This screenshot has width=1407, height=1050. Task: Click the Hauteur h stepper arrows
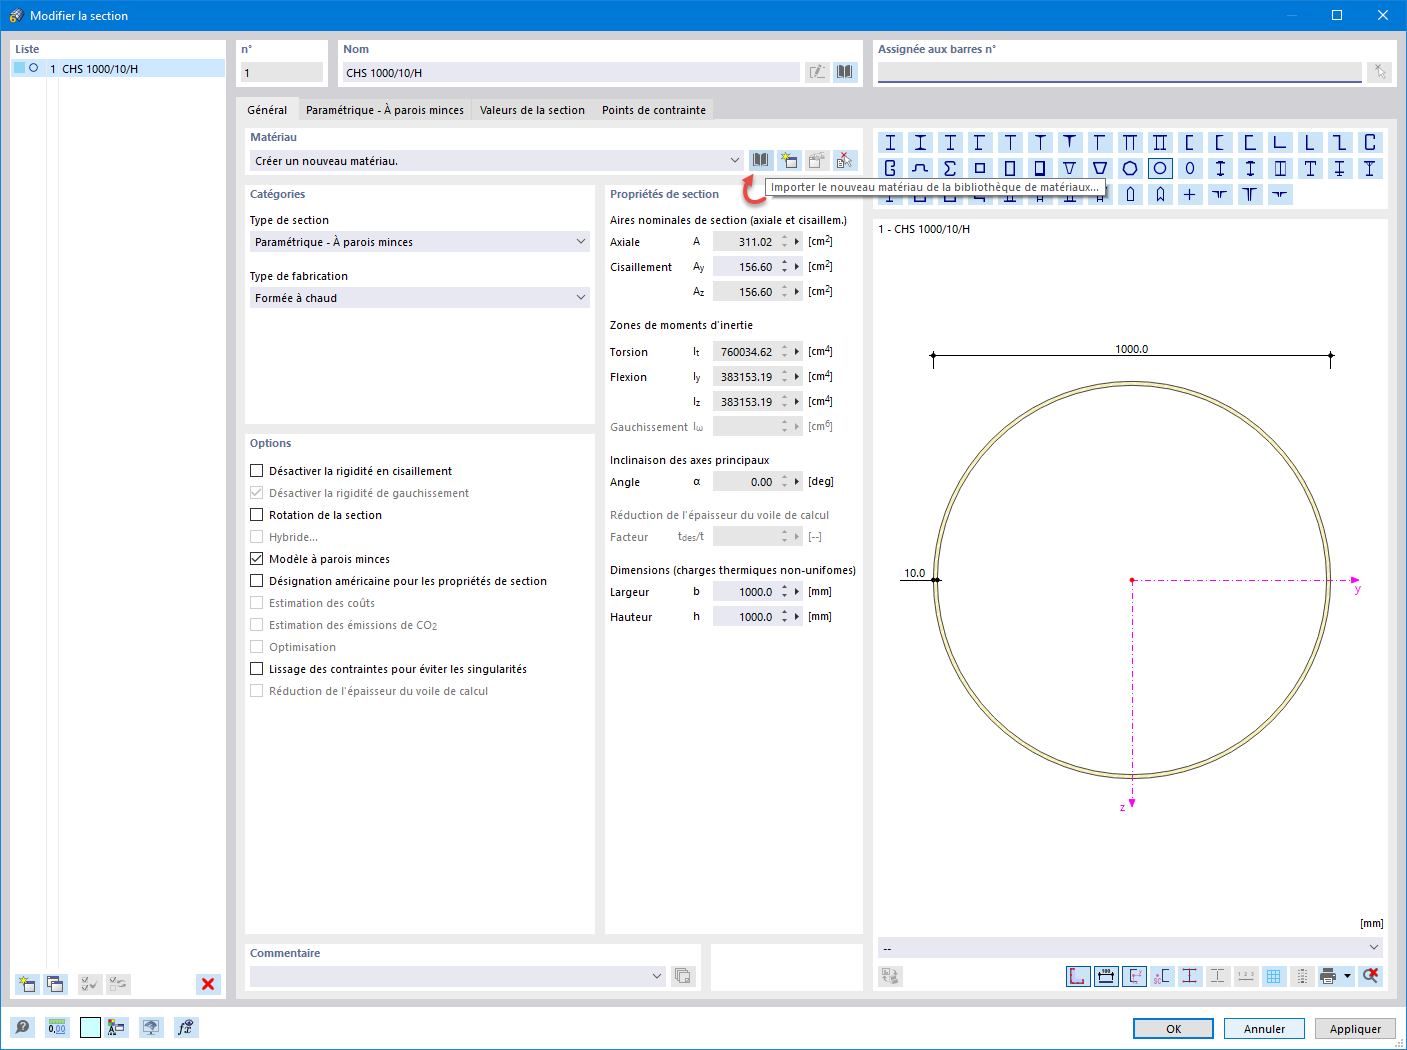pos(785,617)
